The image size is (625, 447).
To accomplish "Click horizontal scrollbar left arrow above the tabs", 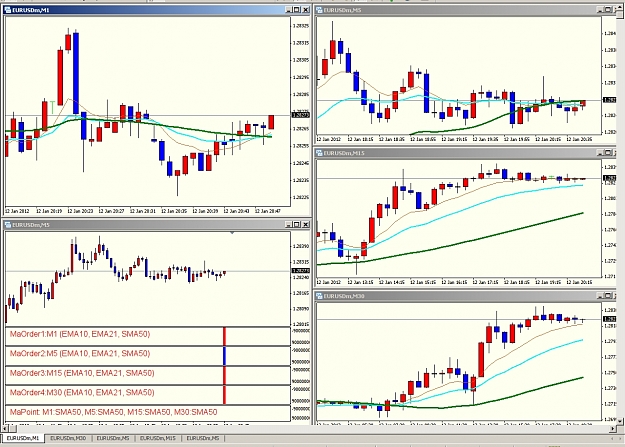I will tap(5, 429).
